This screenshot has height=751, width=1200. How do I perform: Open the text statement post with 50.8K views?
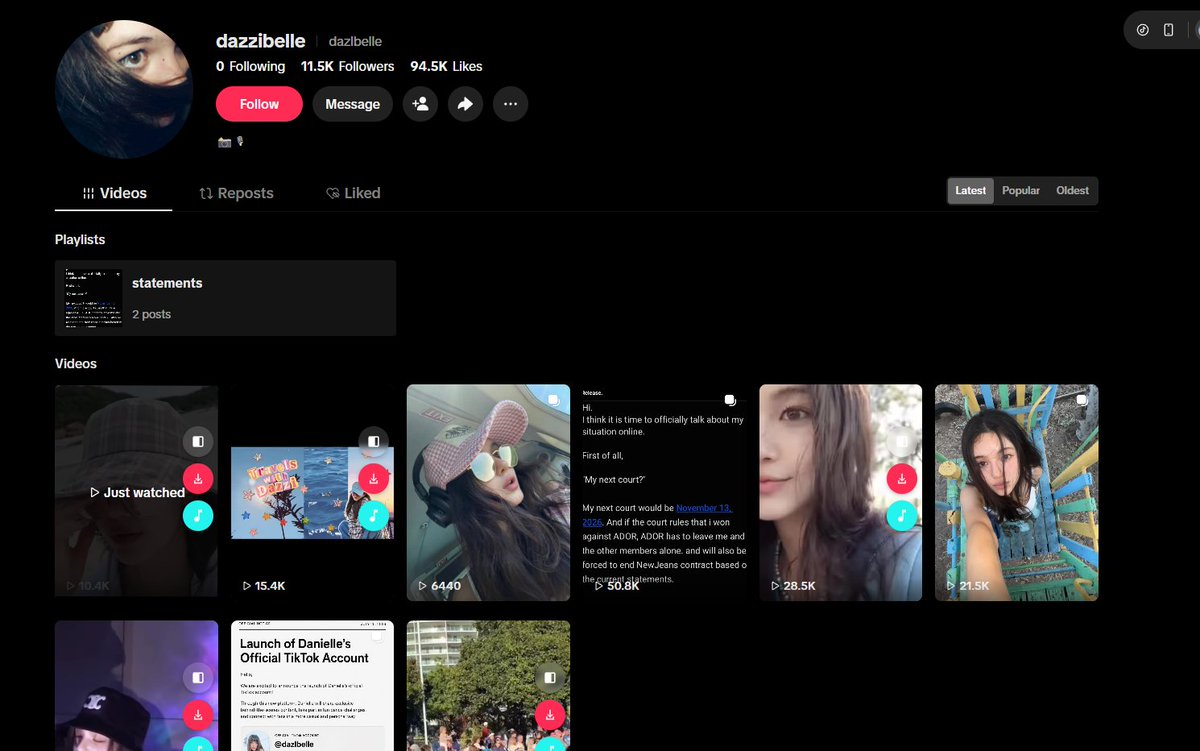(665, 493)
